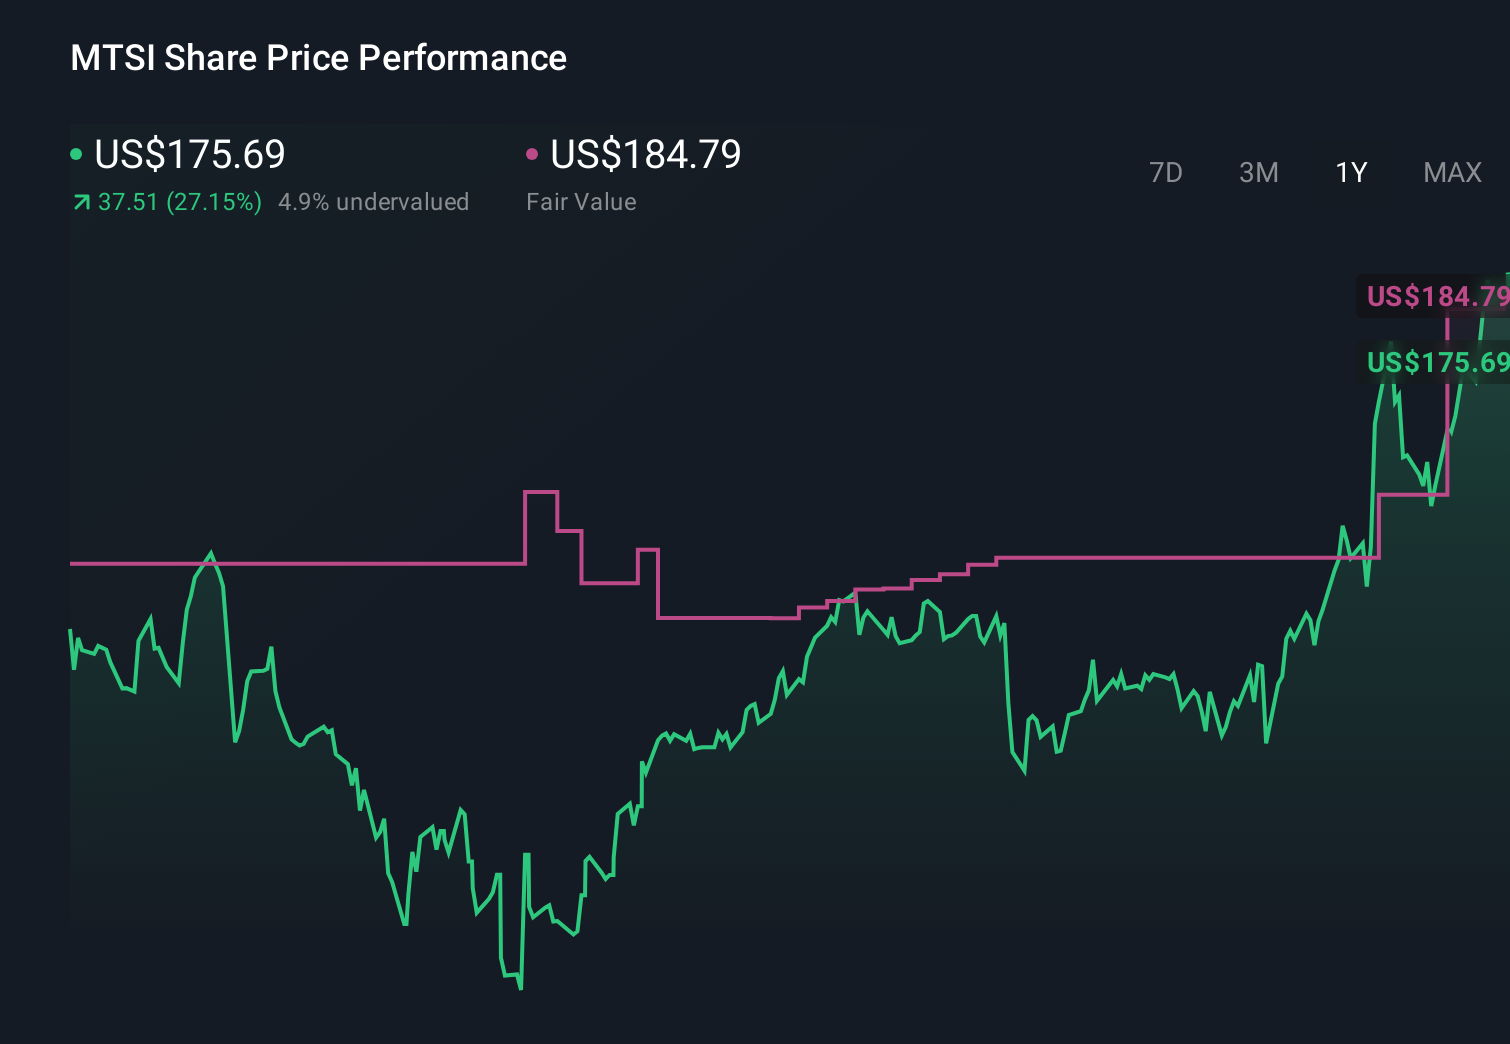Click the green US$175.69 chart tag

[1436, 362]
